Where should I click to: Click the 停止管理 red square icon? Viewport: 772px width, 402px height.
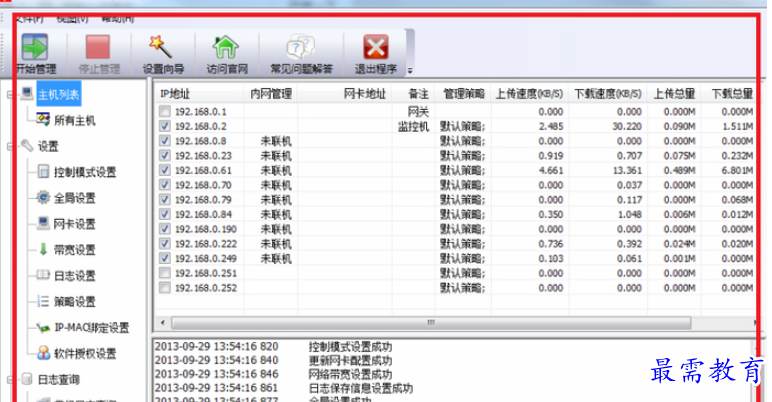pos(97,47)
